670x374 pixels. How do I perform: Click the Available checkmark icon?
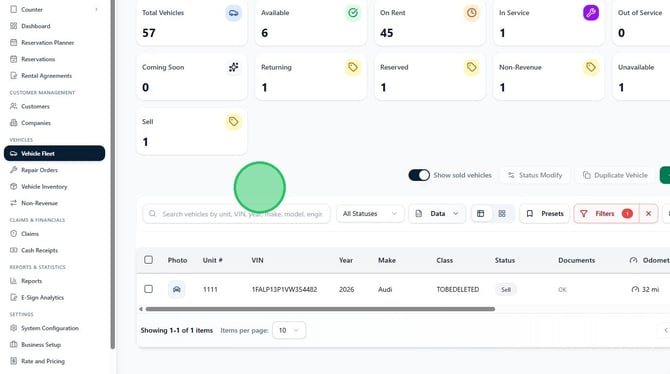coord(353,13)
